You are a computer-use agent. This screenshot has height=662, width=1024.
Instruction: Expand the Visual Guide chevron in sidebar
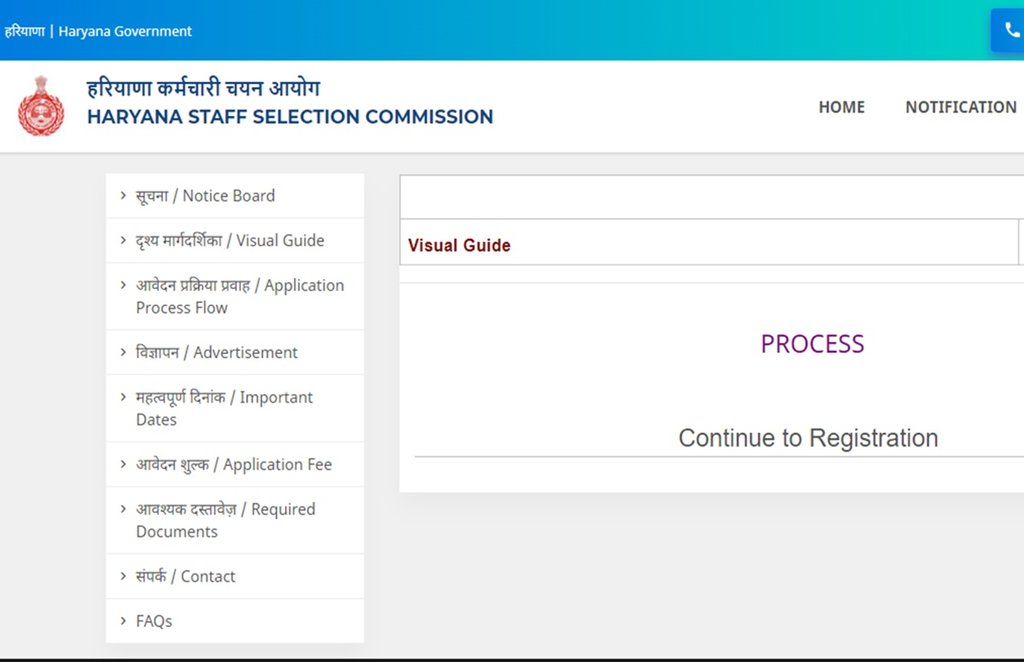123,240
